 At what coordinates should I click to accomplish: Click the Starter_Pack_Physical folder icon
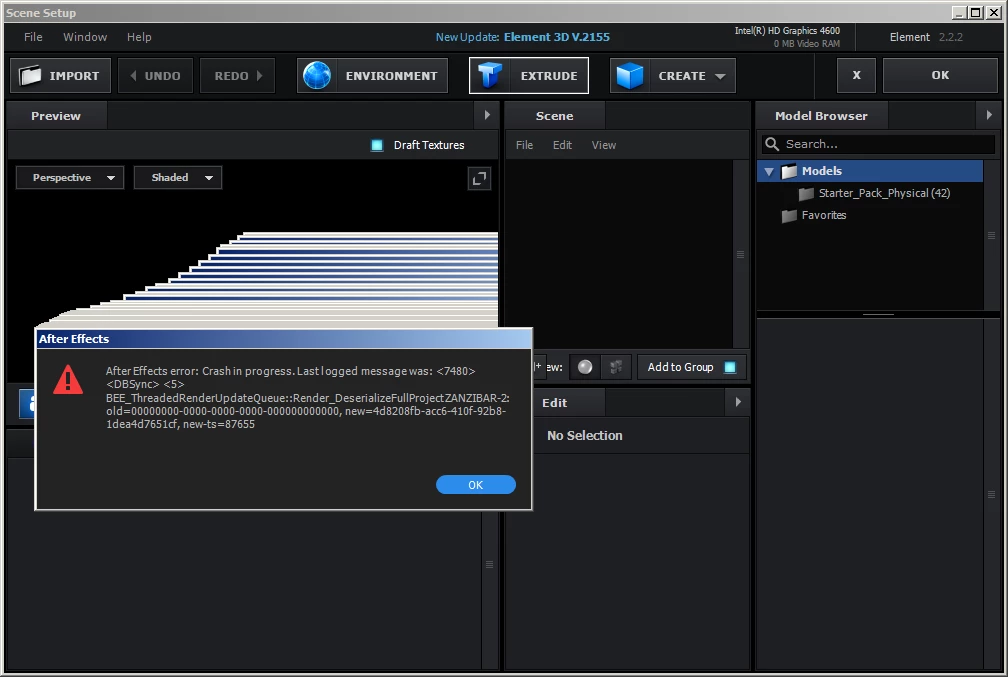click(x=806, y=194)
